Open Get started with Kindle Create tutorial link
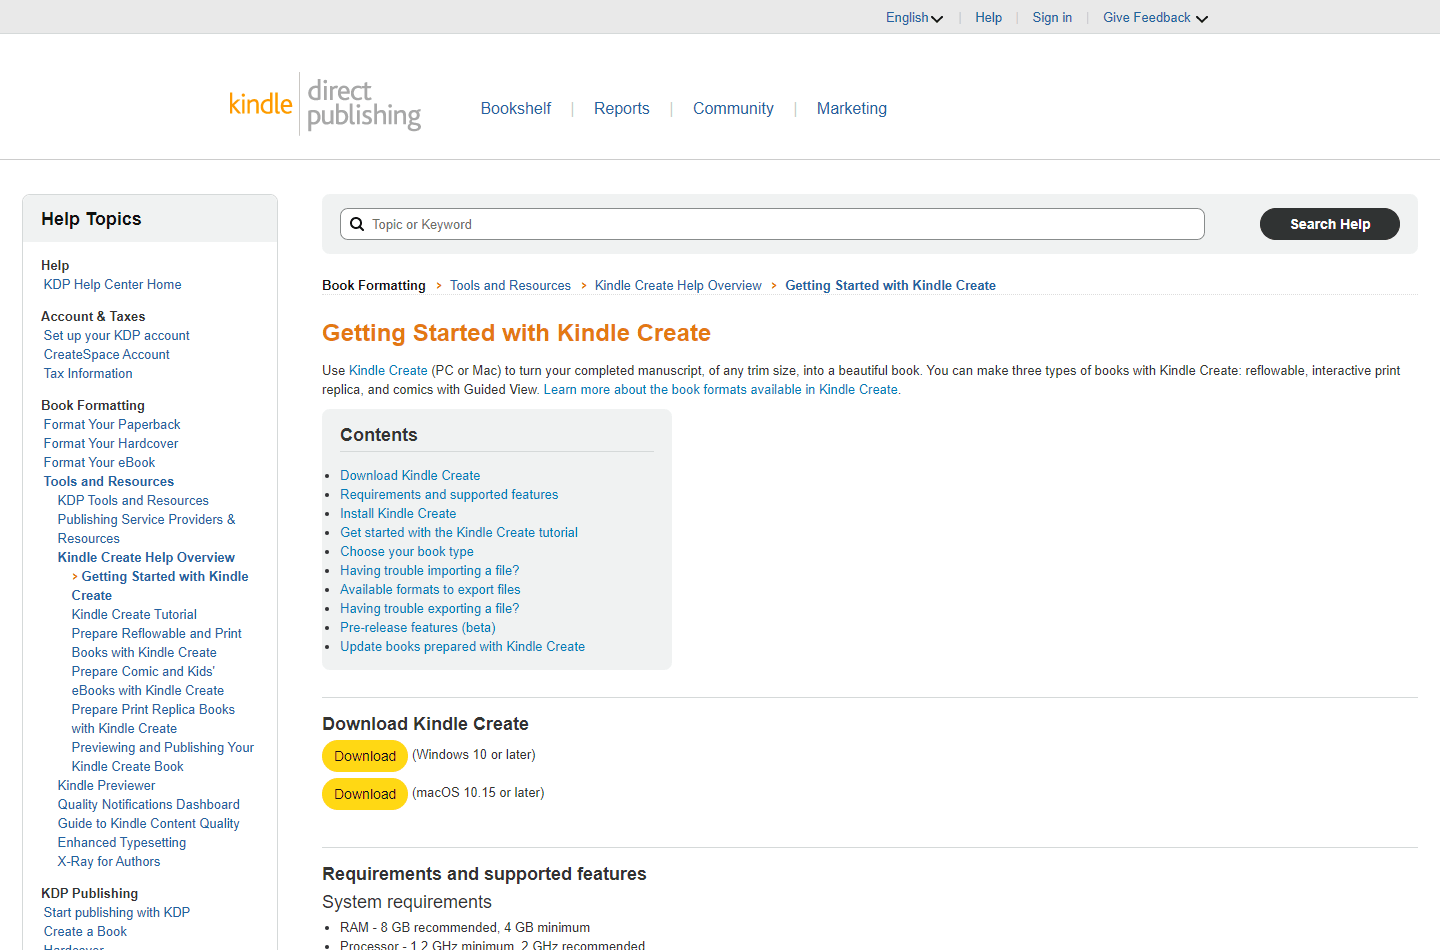Viewport: 1440px width, 950px height. 459,532
